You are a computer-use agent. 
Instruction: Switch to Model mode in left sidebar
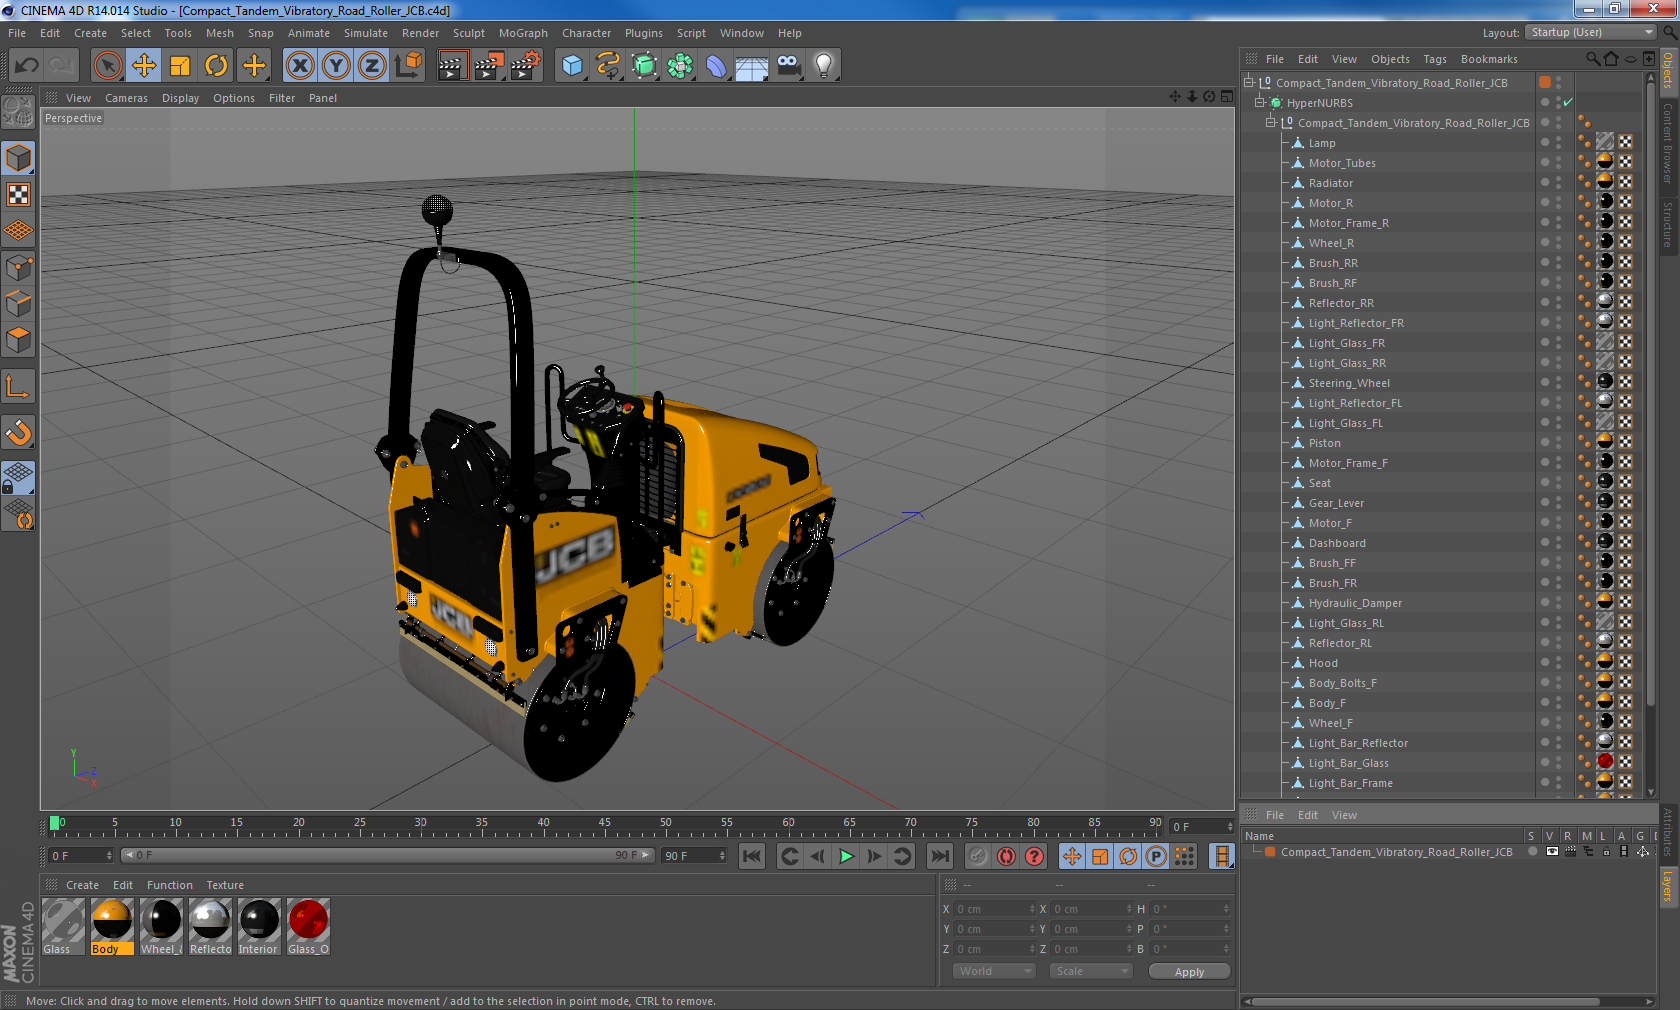coord(18,158)
